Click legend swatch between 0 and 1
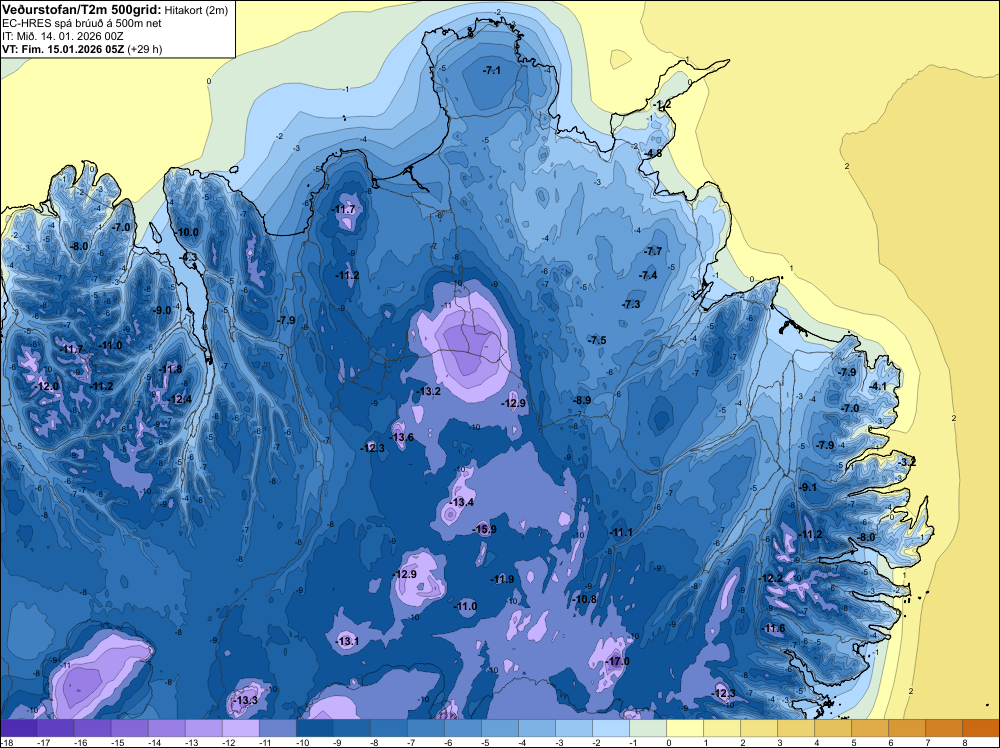1000x748 pixels. coord(685,728)
